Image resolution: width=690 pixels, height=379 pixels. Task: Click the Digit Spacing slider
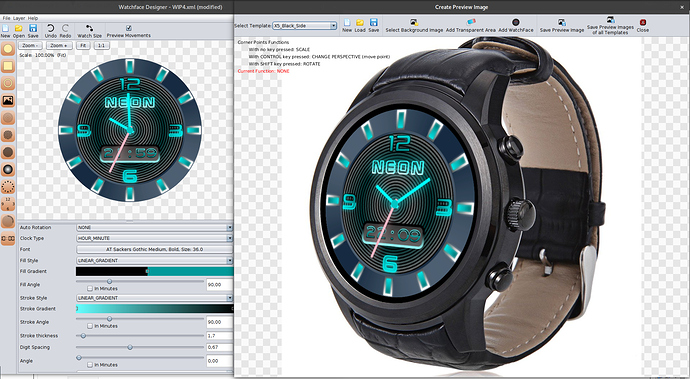point(140,347)
